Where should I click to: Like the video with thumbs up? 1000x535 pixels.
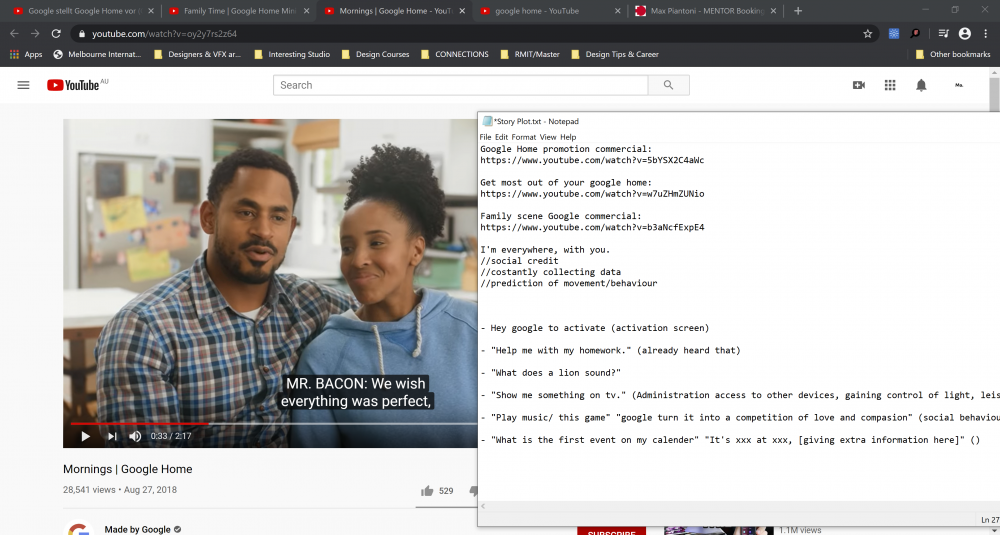[x=427, y=490]
